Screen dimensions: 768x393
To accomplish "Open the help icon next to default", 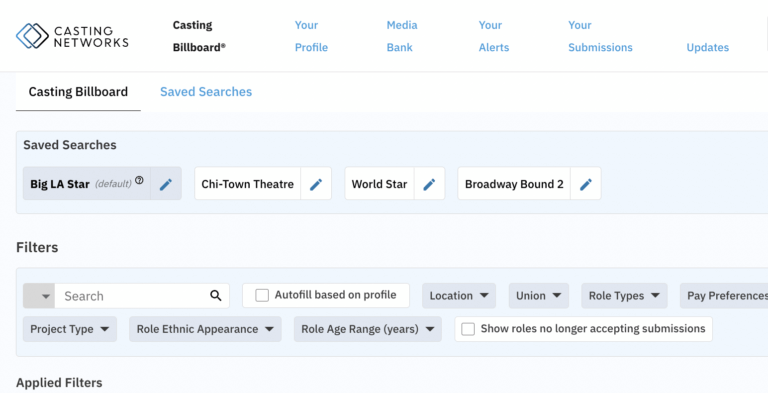I will (x=140, y=180).
